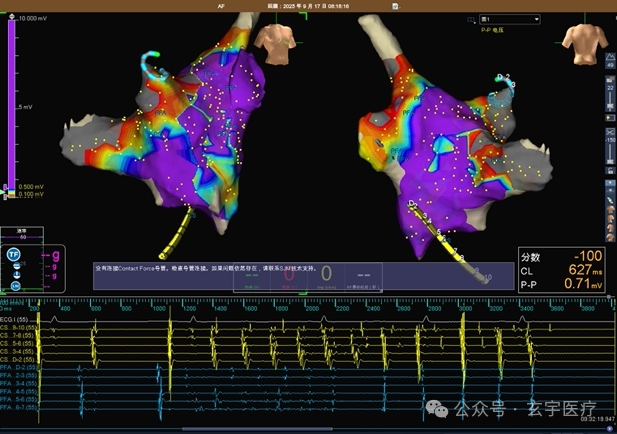
Task: Click the back-facing torso orientation model
Action: [x=584, y=43]
